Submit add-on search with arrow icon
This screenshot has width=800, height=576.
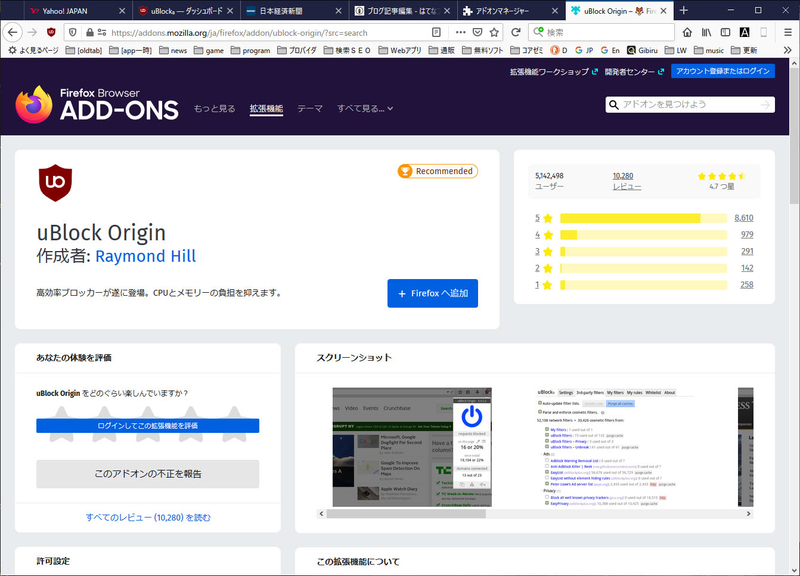point(765,105)
